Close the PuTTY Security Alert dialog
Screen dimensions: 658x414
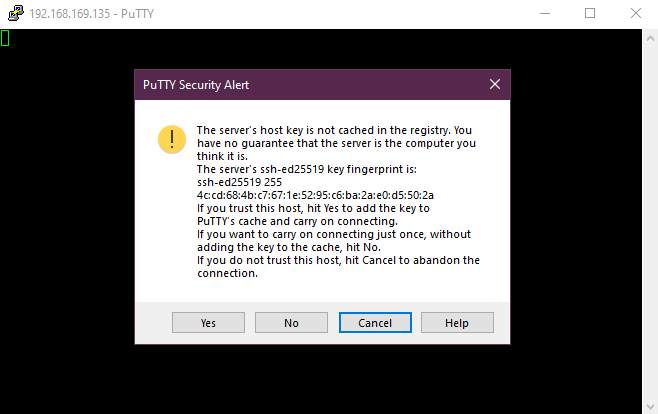(494, 85)
